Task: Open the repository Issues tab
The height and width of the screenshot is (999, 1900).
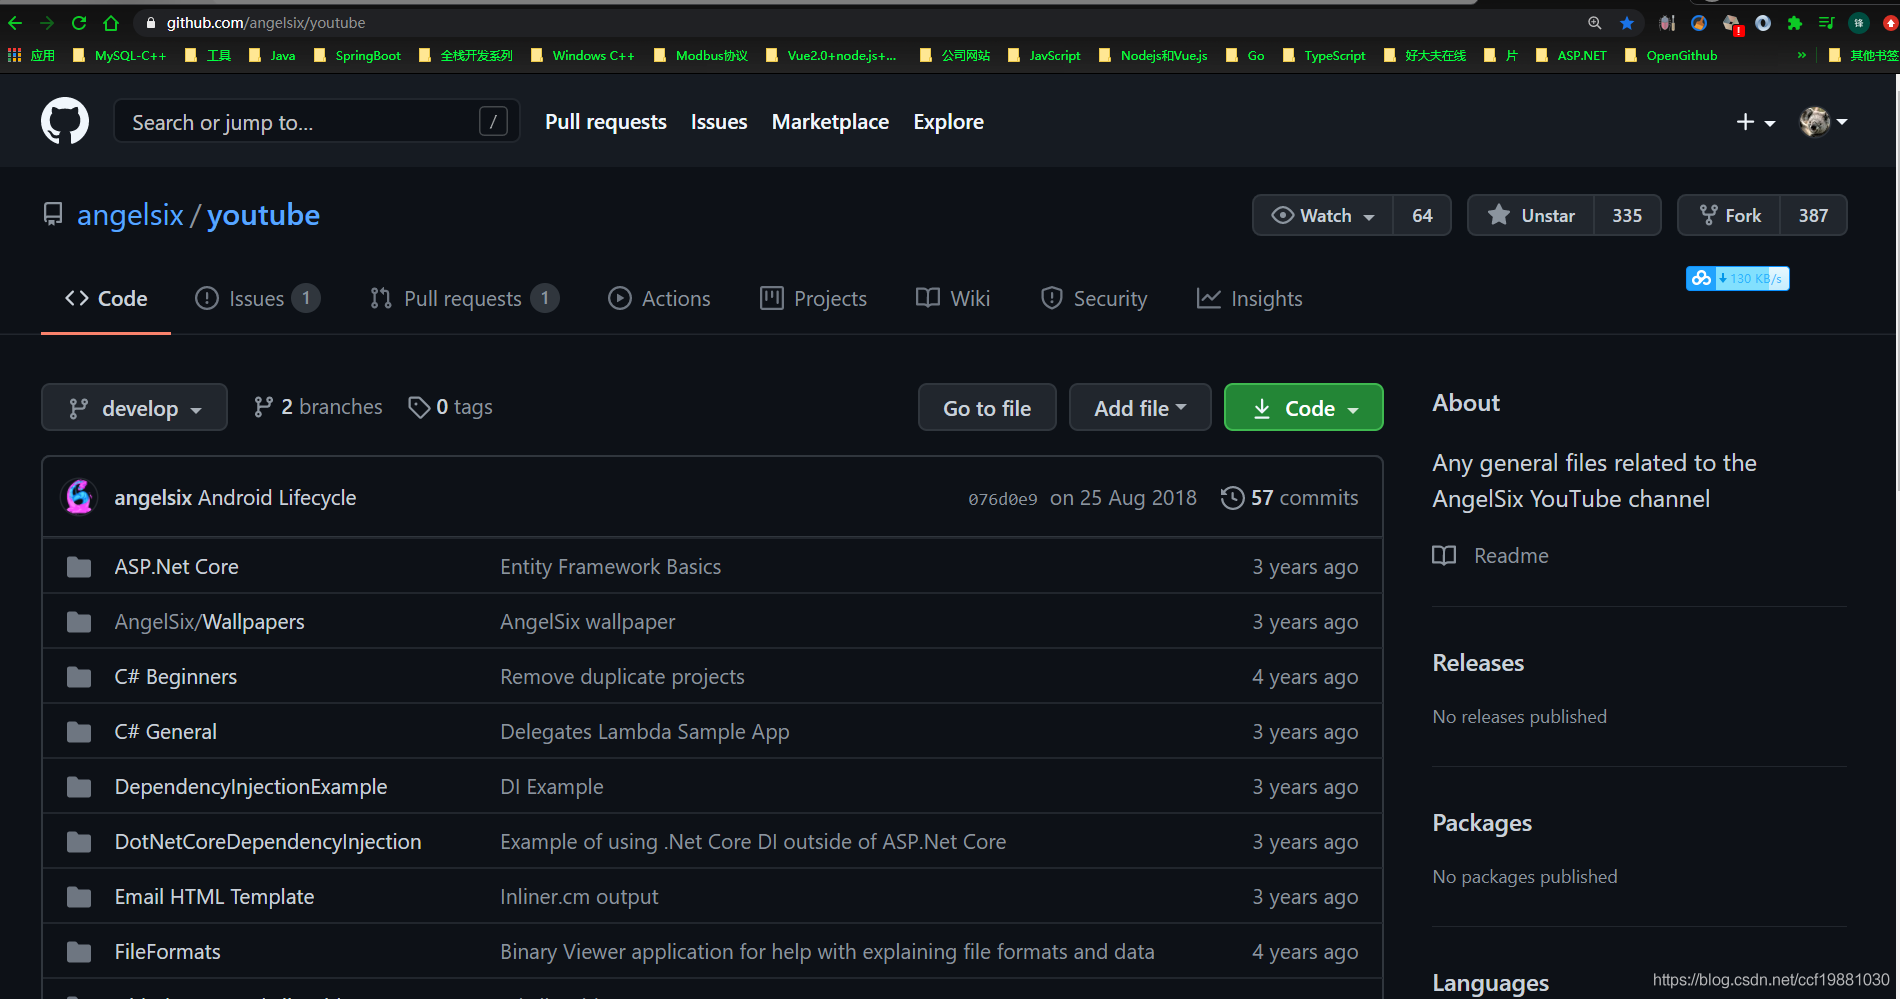Action: (x=257, y=298)
